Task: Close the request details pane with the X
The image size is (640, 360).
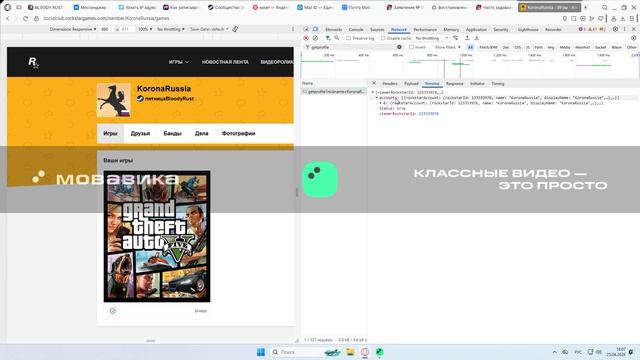Action: click(374, 83)
